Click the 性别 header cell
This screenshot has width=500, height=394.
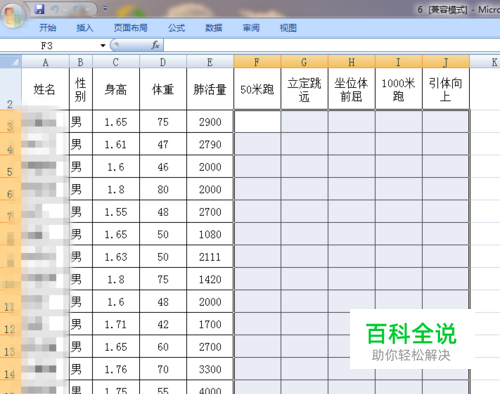(x=81, y=89)
